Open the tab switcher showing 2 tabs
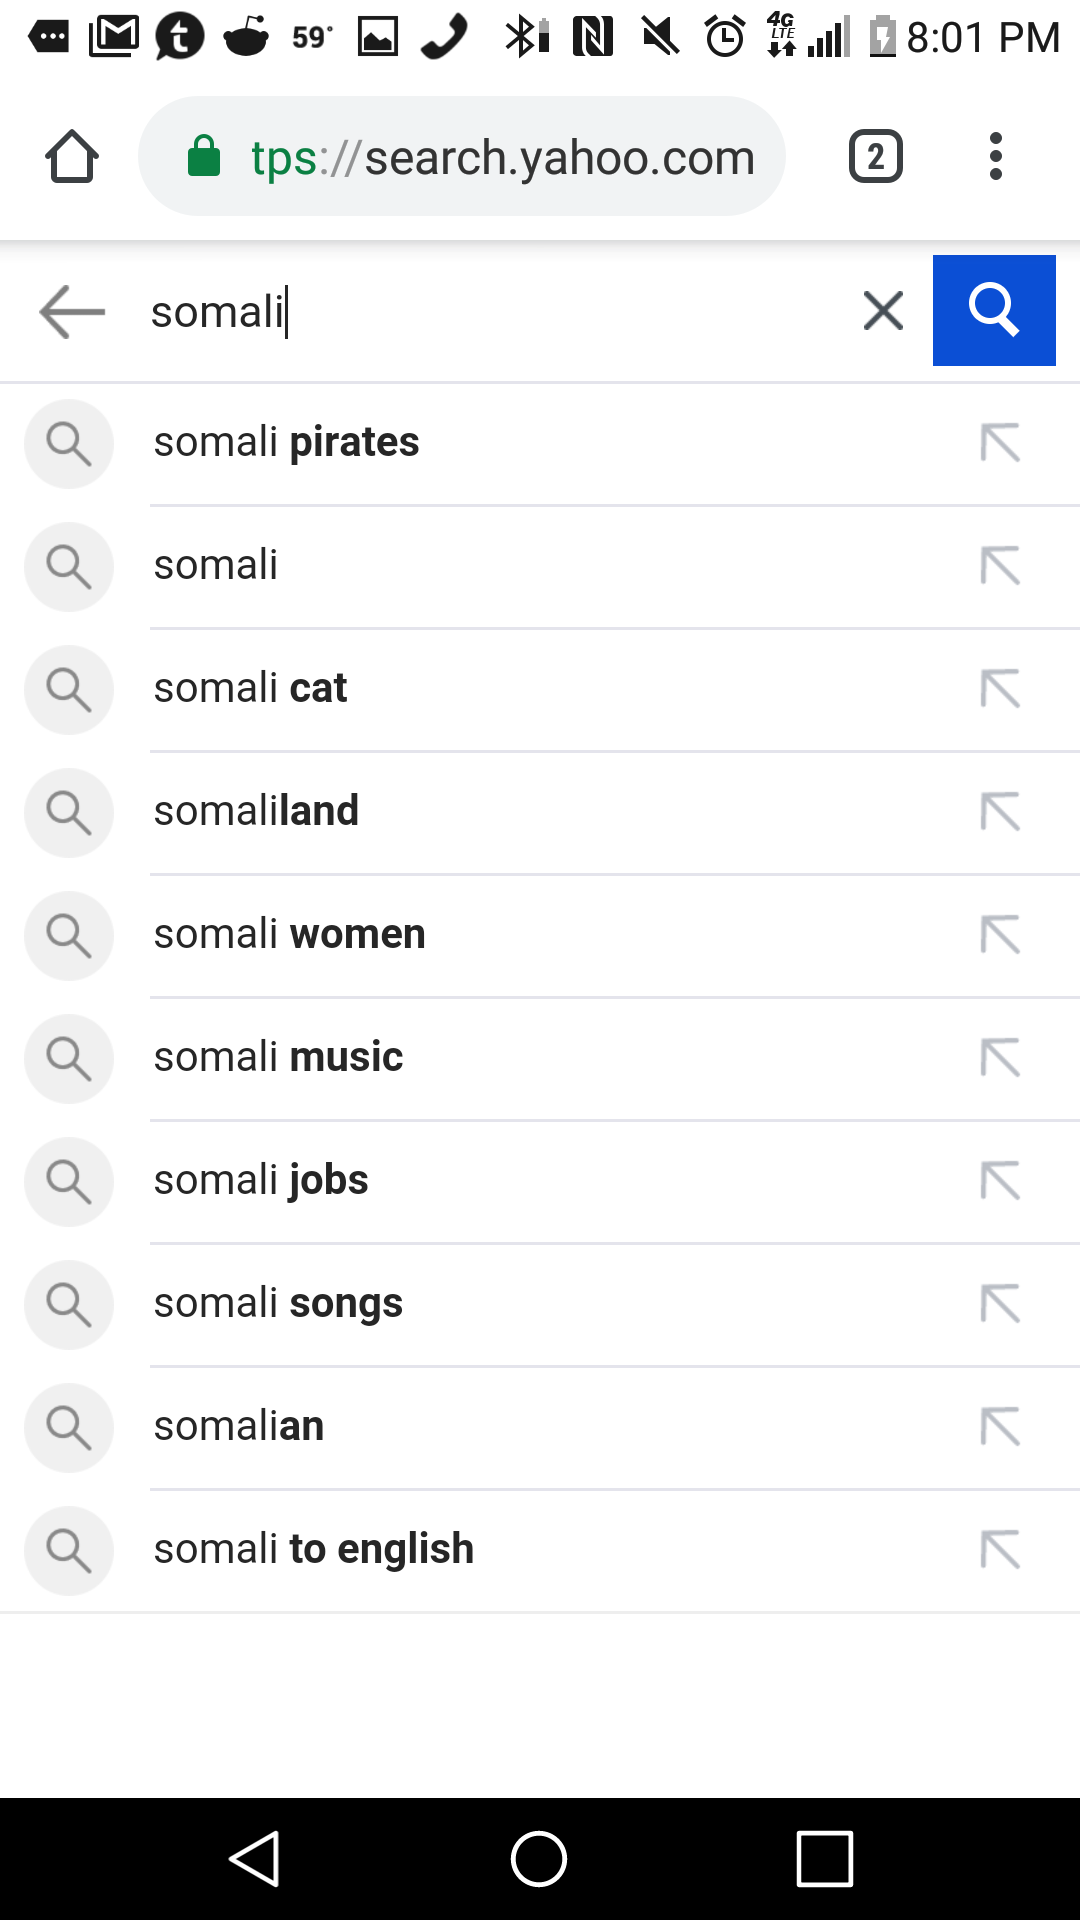Image resolution: width=1080 pixels, height=1920 pixels. pos(876,156)
